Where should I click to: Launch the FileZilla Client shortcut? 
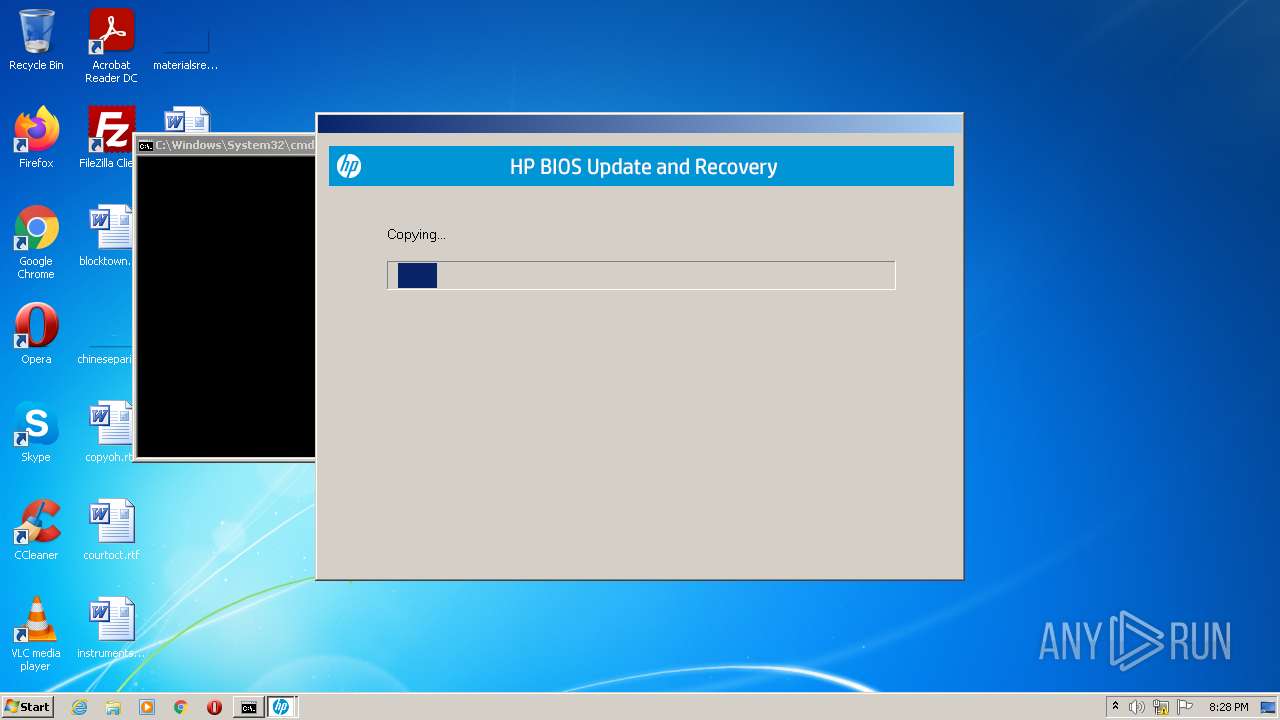click(108, 138)
